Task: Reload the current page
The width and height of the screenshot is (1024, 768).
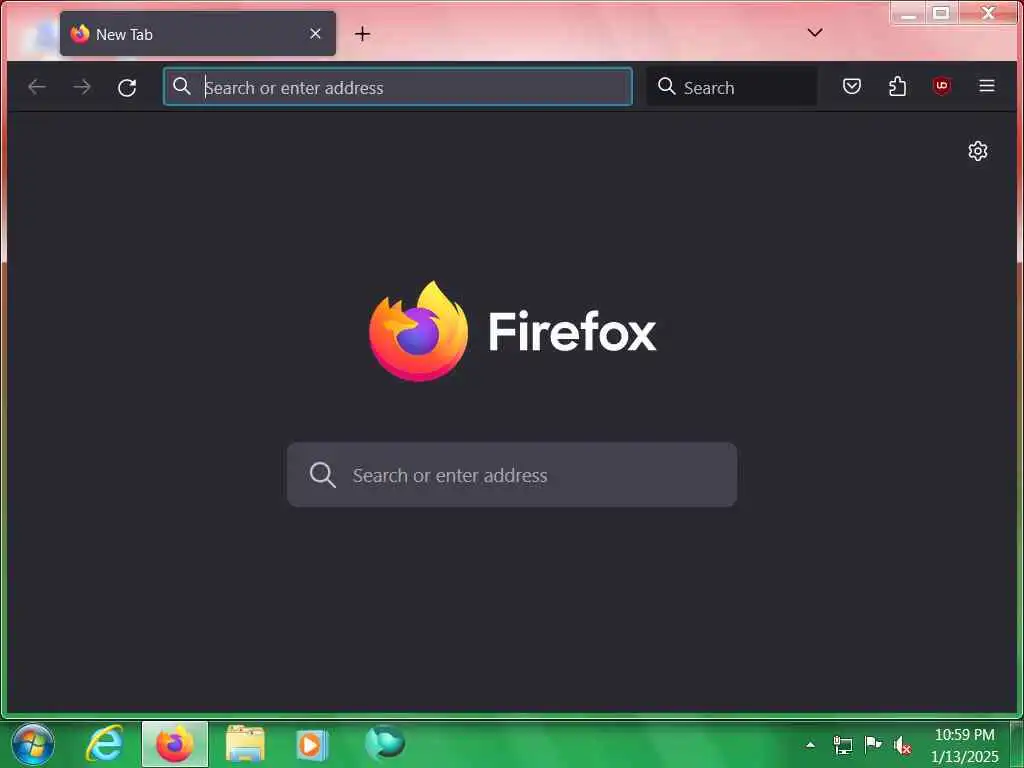Action: (x=127, y=88)
